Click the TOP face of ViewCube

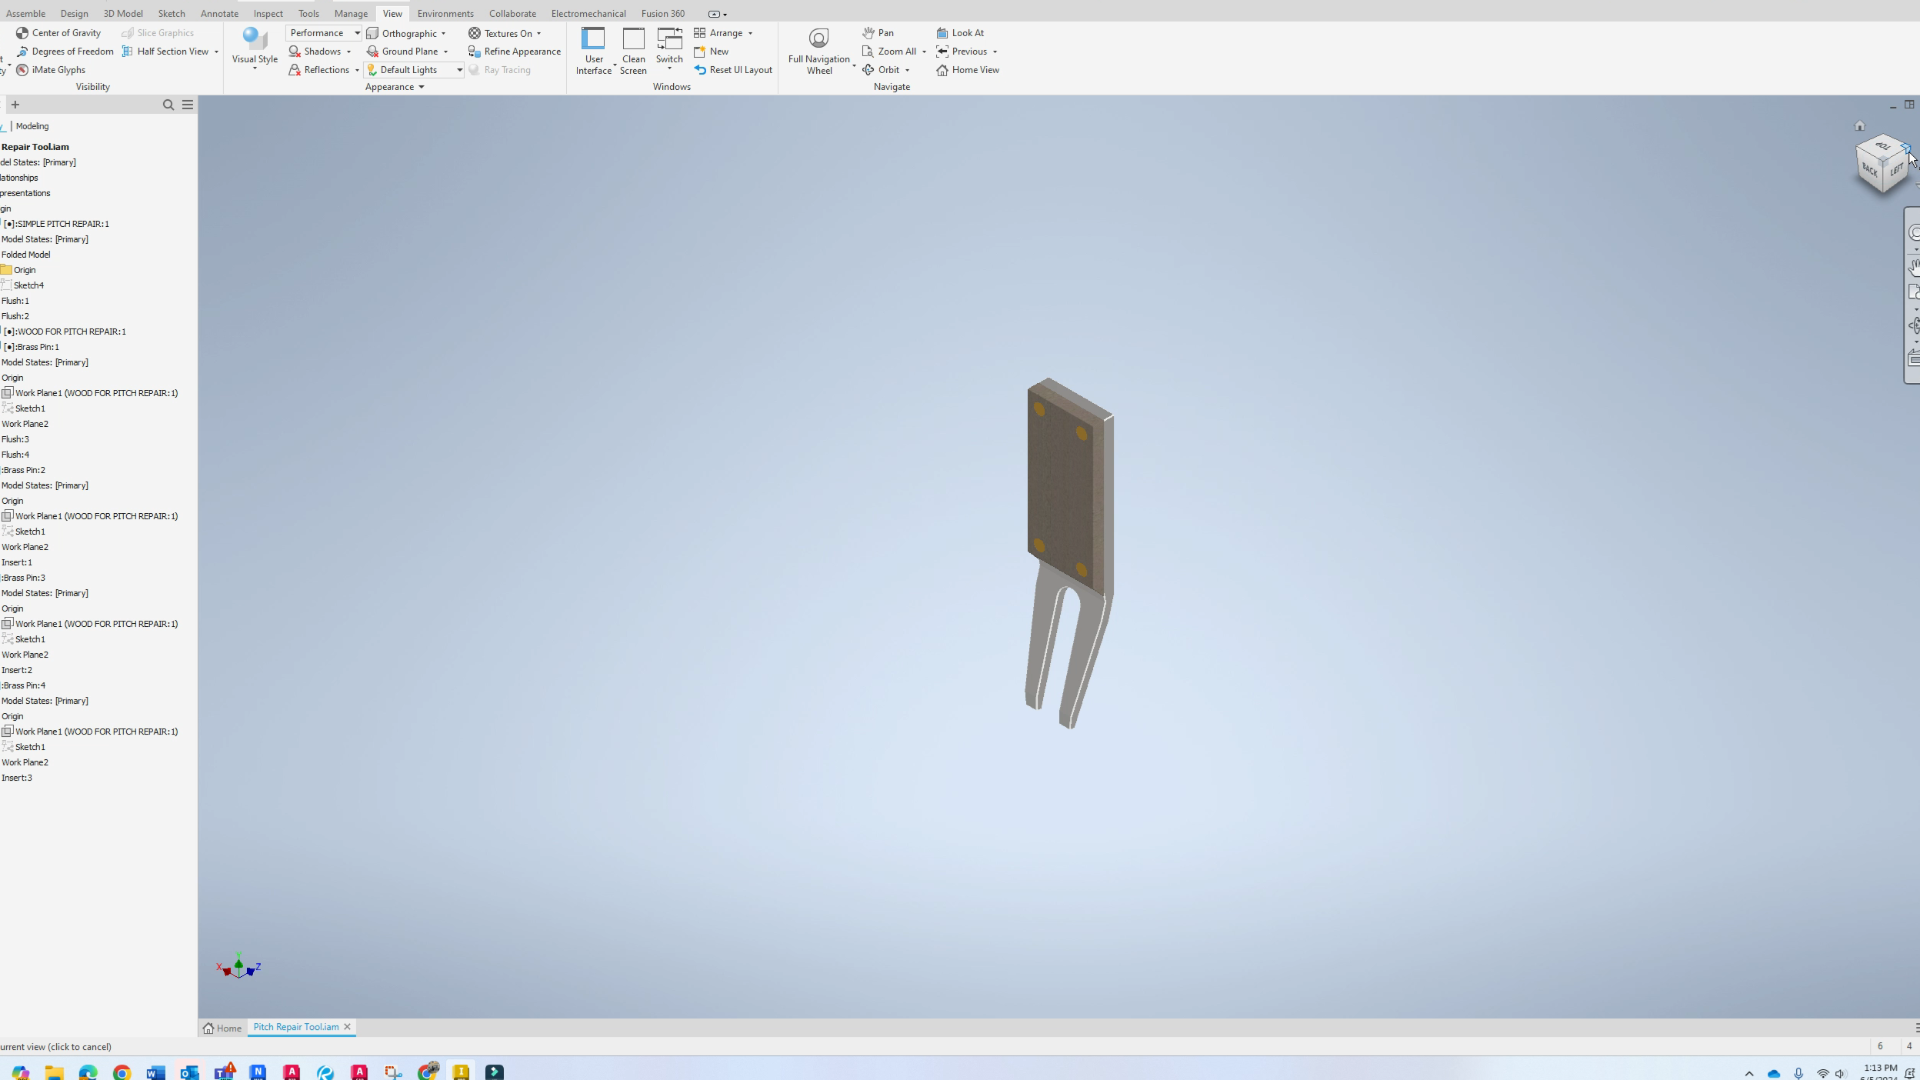coord(1883,146)
